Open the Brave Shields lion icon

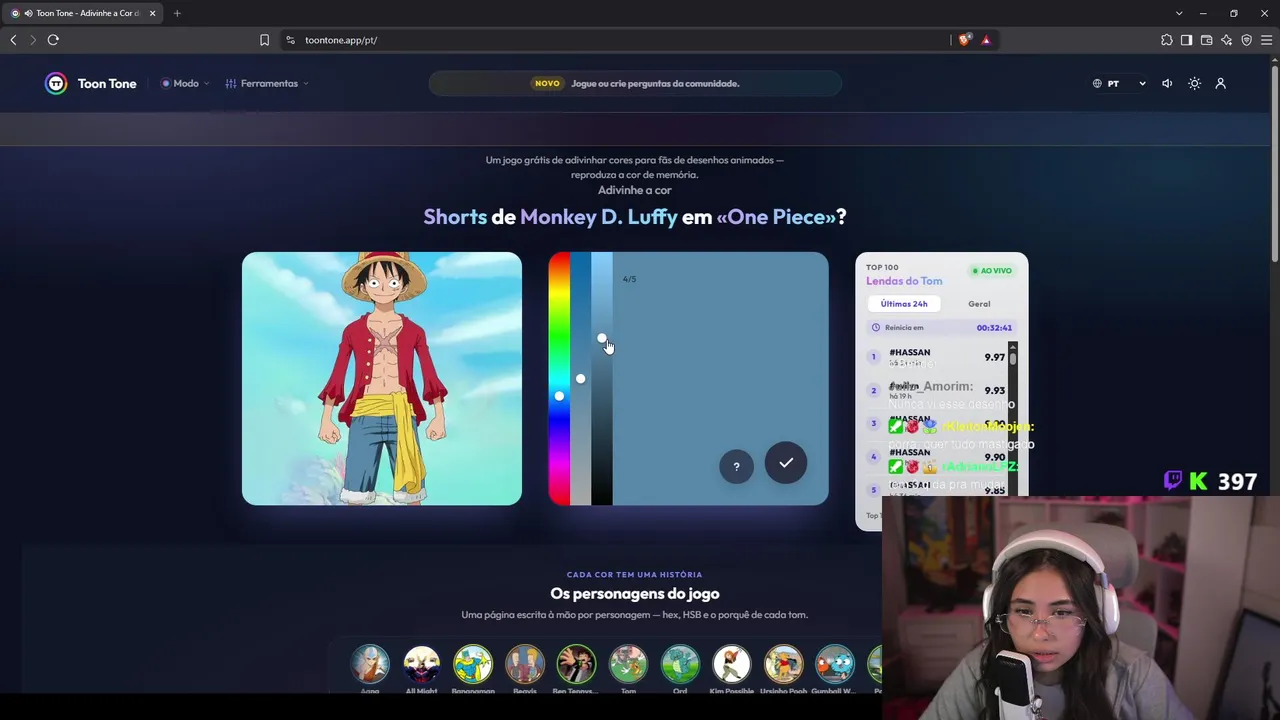pos(964,40)
